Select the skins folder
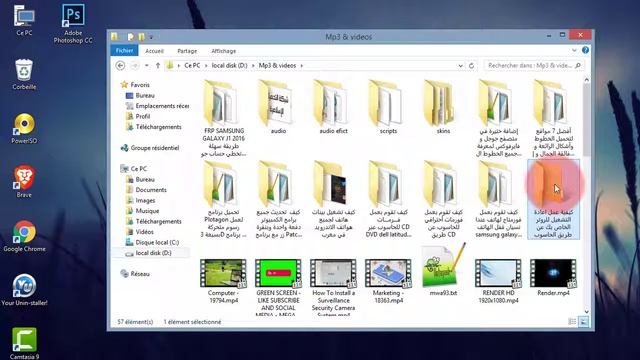The height and width of the screenshot is (360, 640). tap(443, 107)
